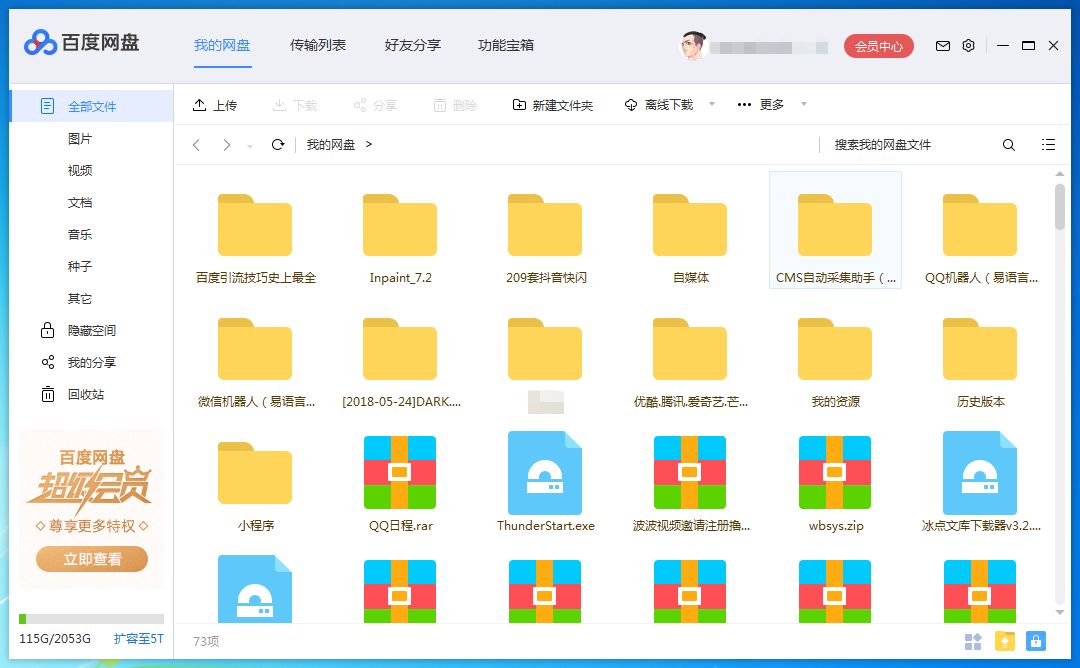Click the storage usage progress bar
This screenshot has width=1080, height=668.
pos(92,618)
